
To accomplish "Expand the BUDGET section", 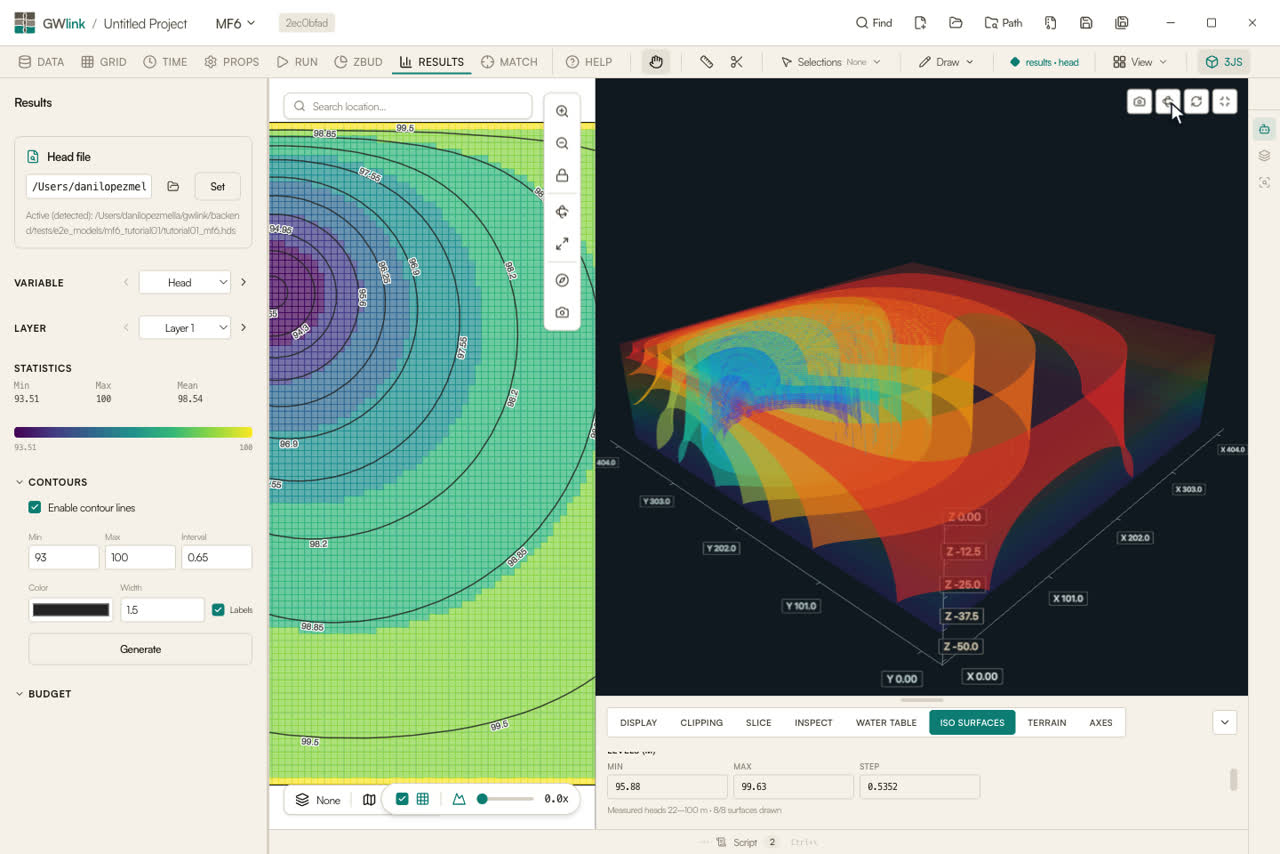I will pyautogui.click(x=43, y=694).
